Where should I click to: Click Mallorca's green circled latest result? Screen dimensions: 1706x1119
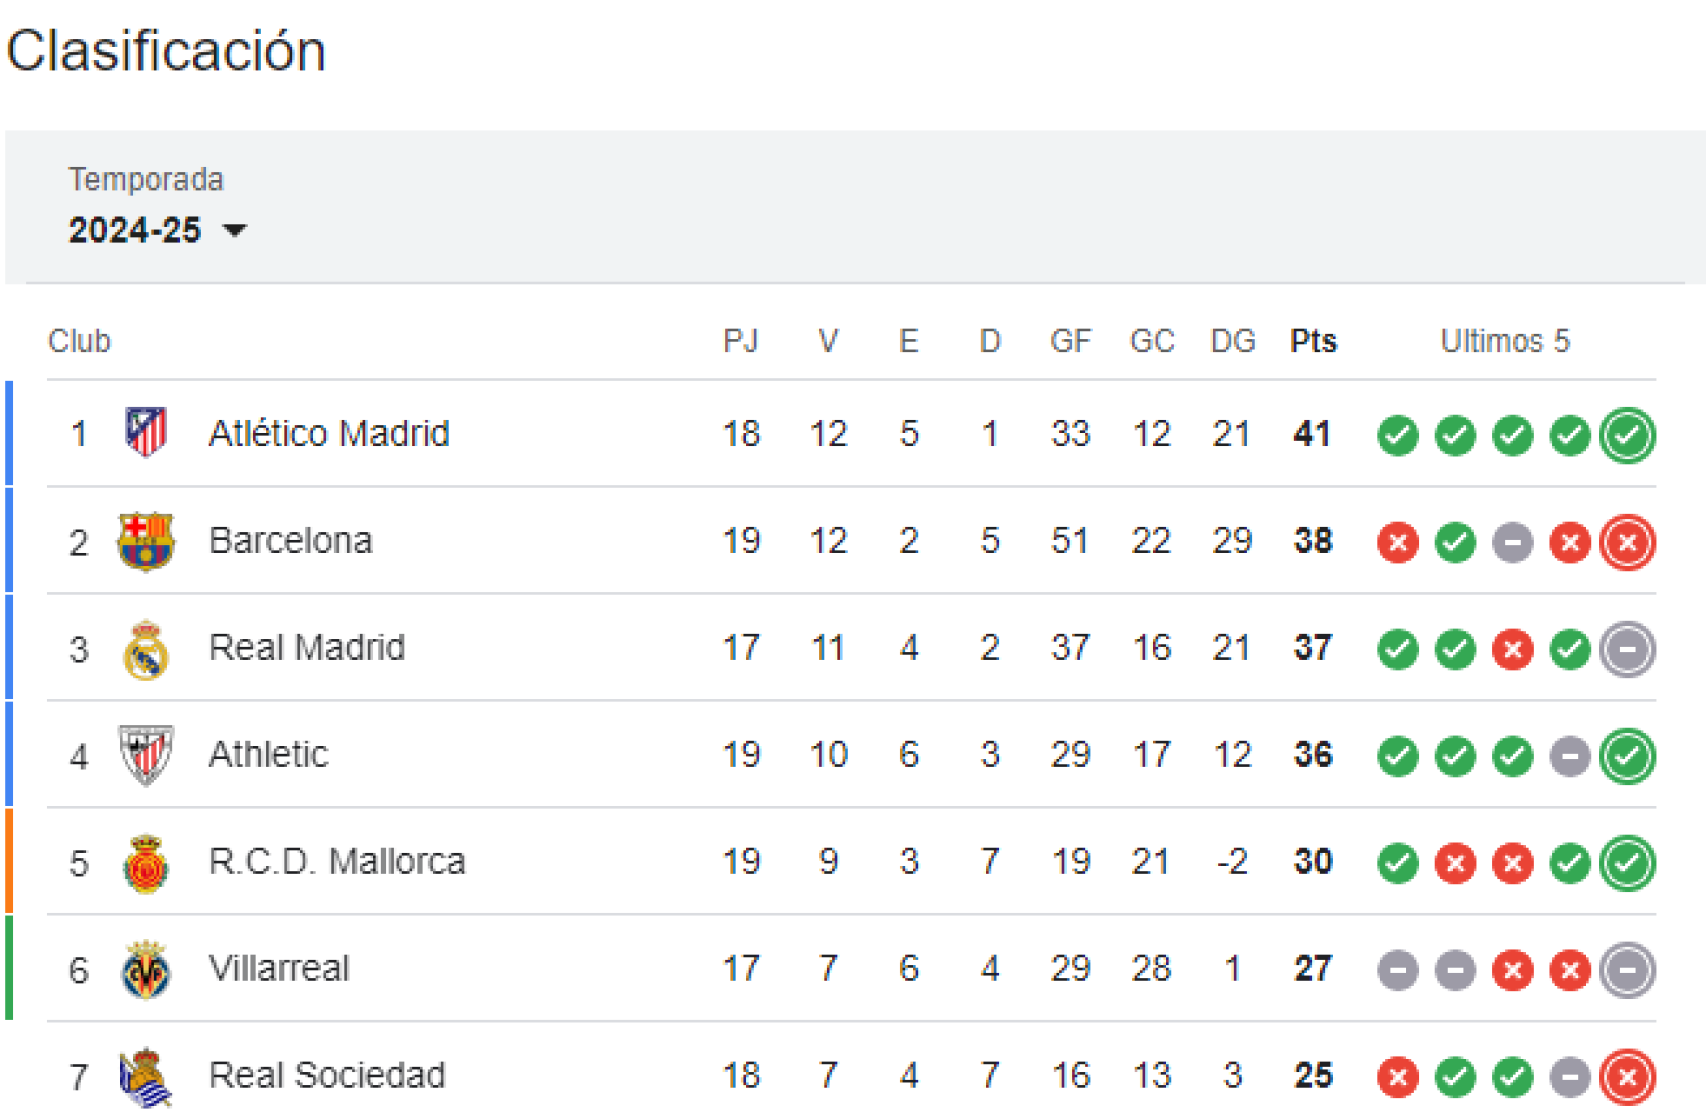click(1627, 862)
